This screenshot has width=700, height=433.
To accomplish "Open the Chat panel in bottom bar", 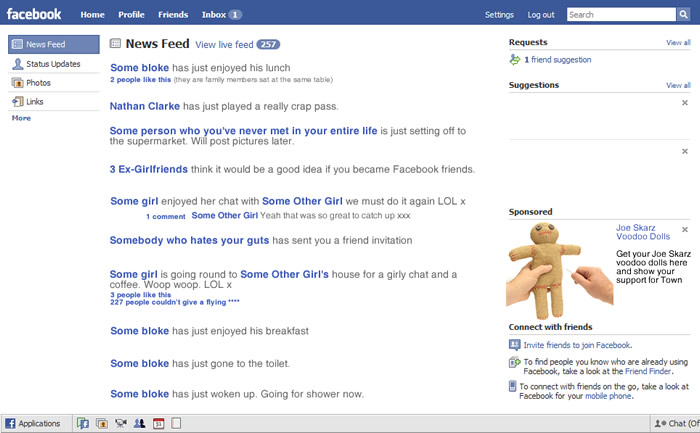I will tap(675, 423).
